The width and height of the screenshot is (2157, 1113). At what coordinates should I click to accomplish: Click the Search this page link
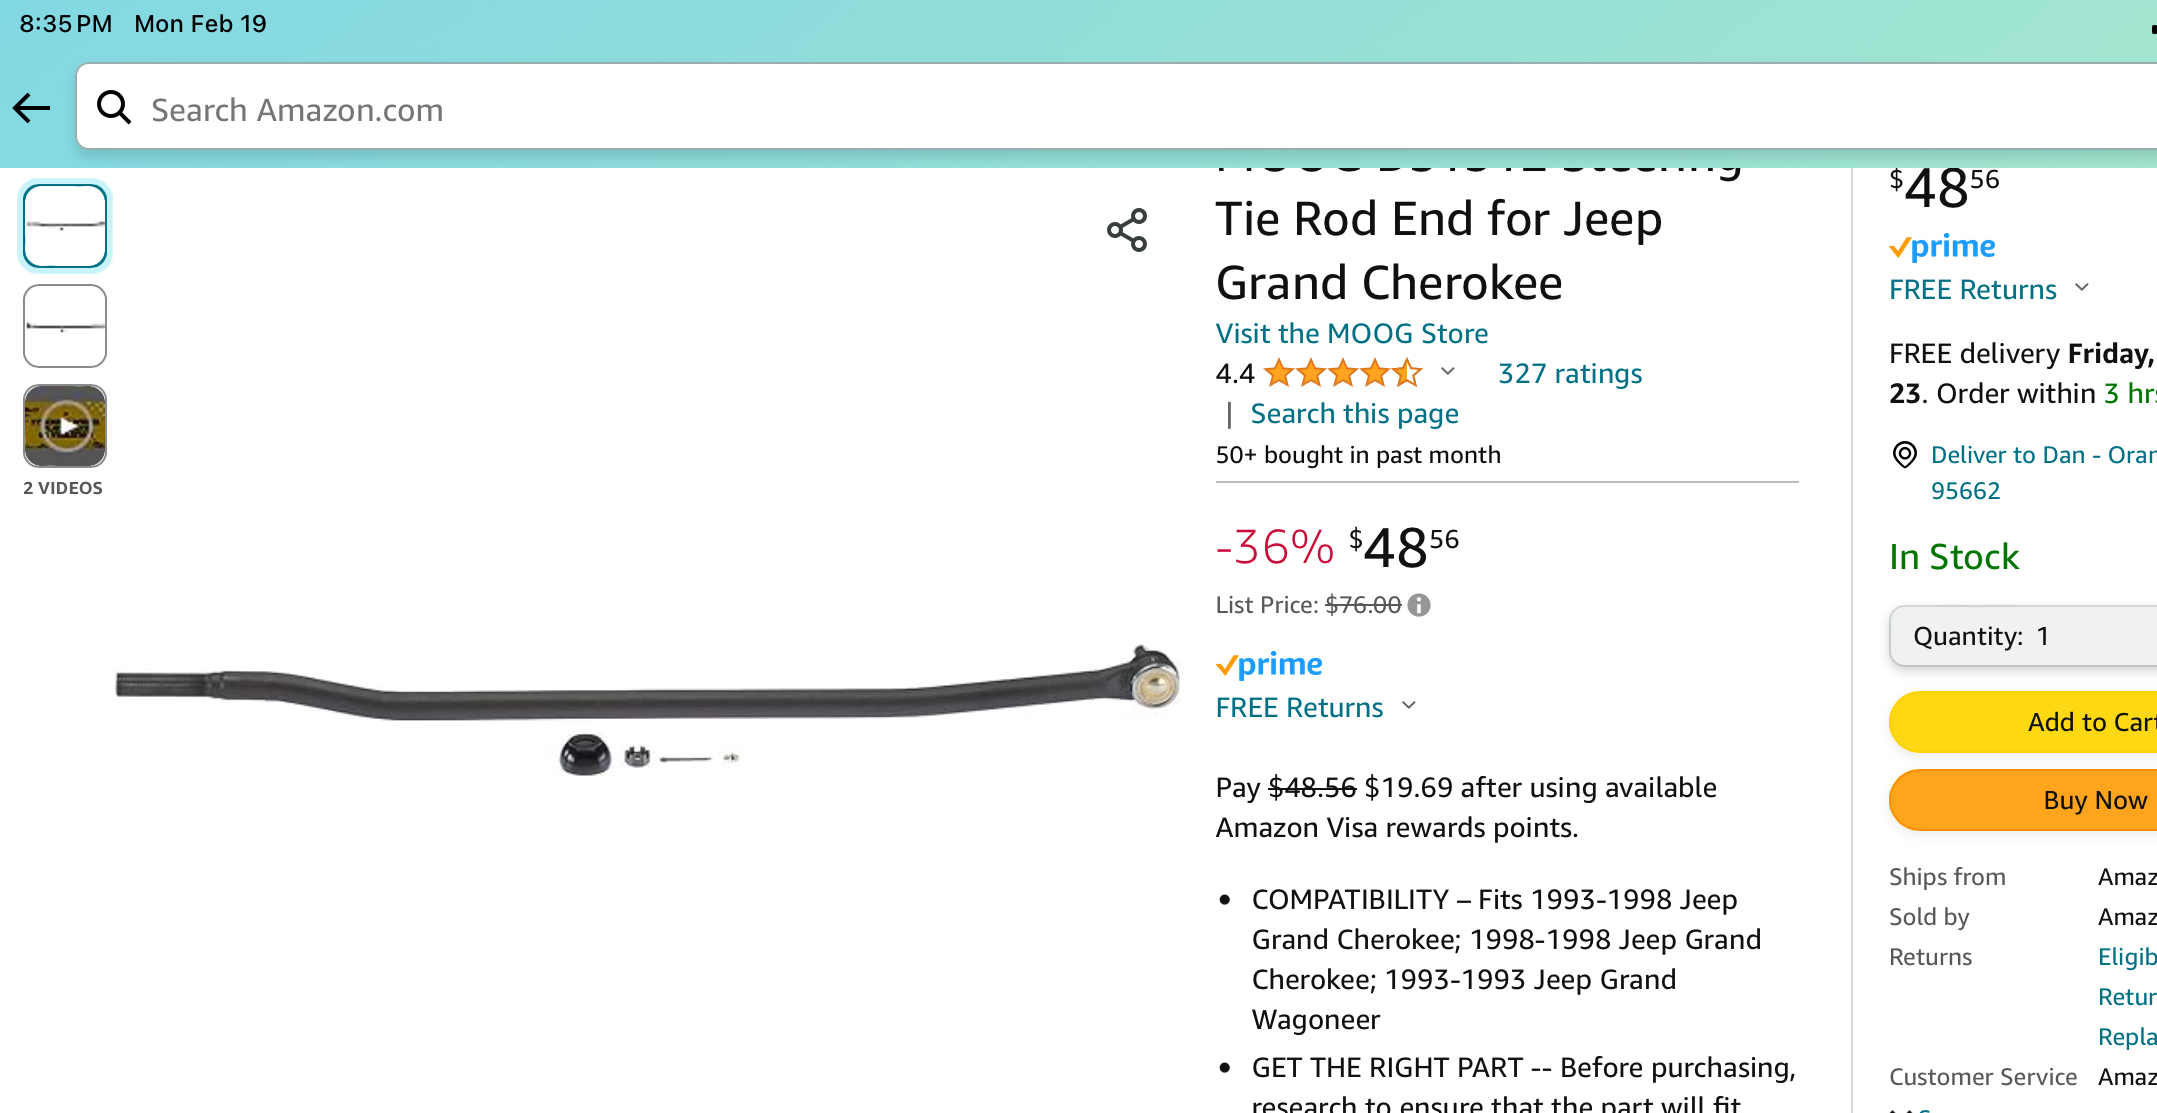(1354, 414)
